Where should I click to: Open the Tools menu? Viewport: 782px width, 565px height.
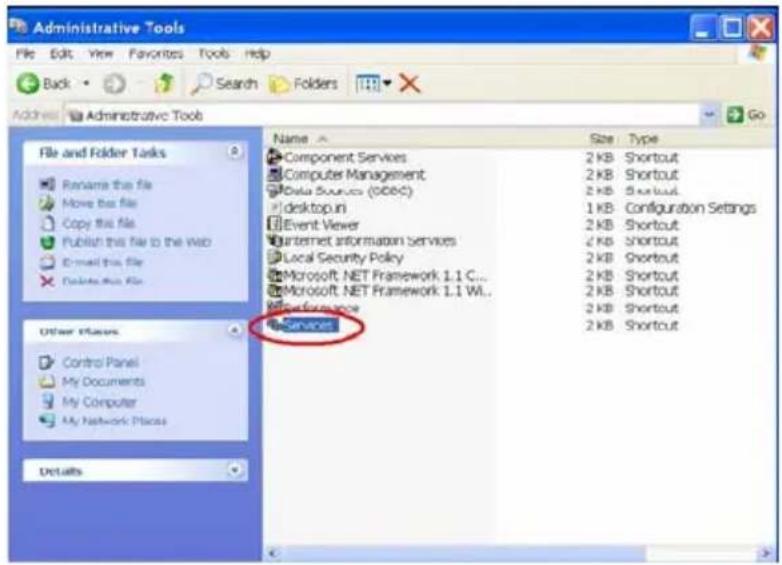[213, 53]
